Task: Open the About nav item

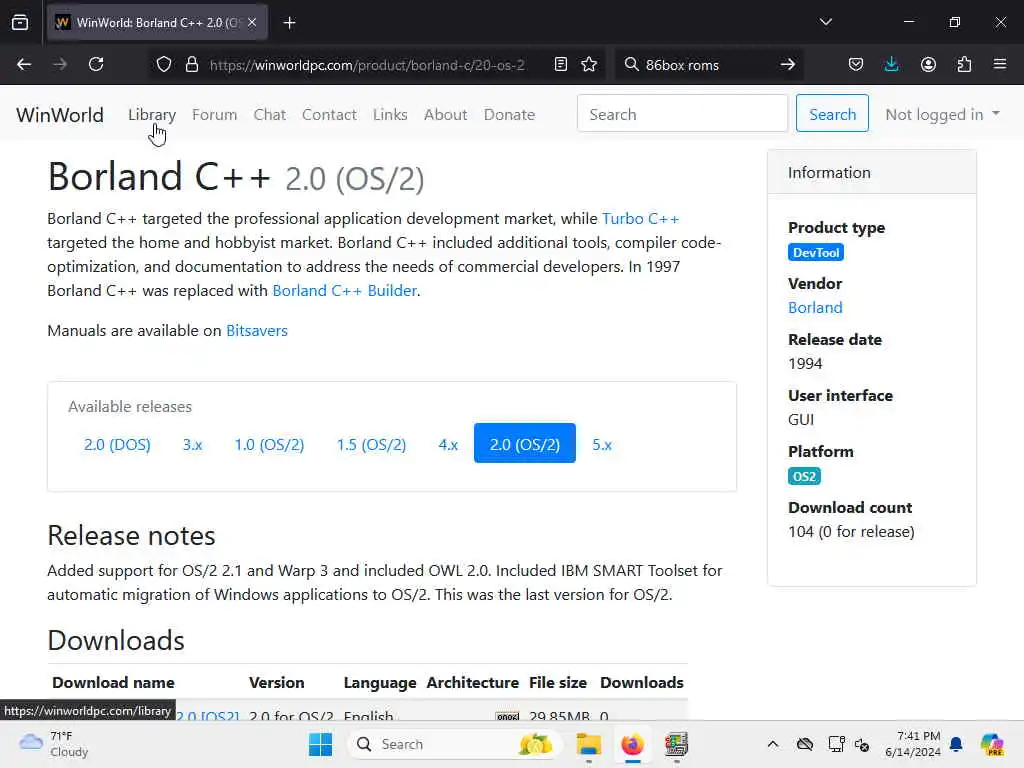Action: point(445,115)
